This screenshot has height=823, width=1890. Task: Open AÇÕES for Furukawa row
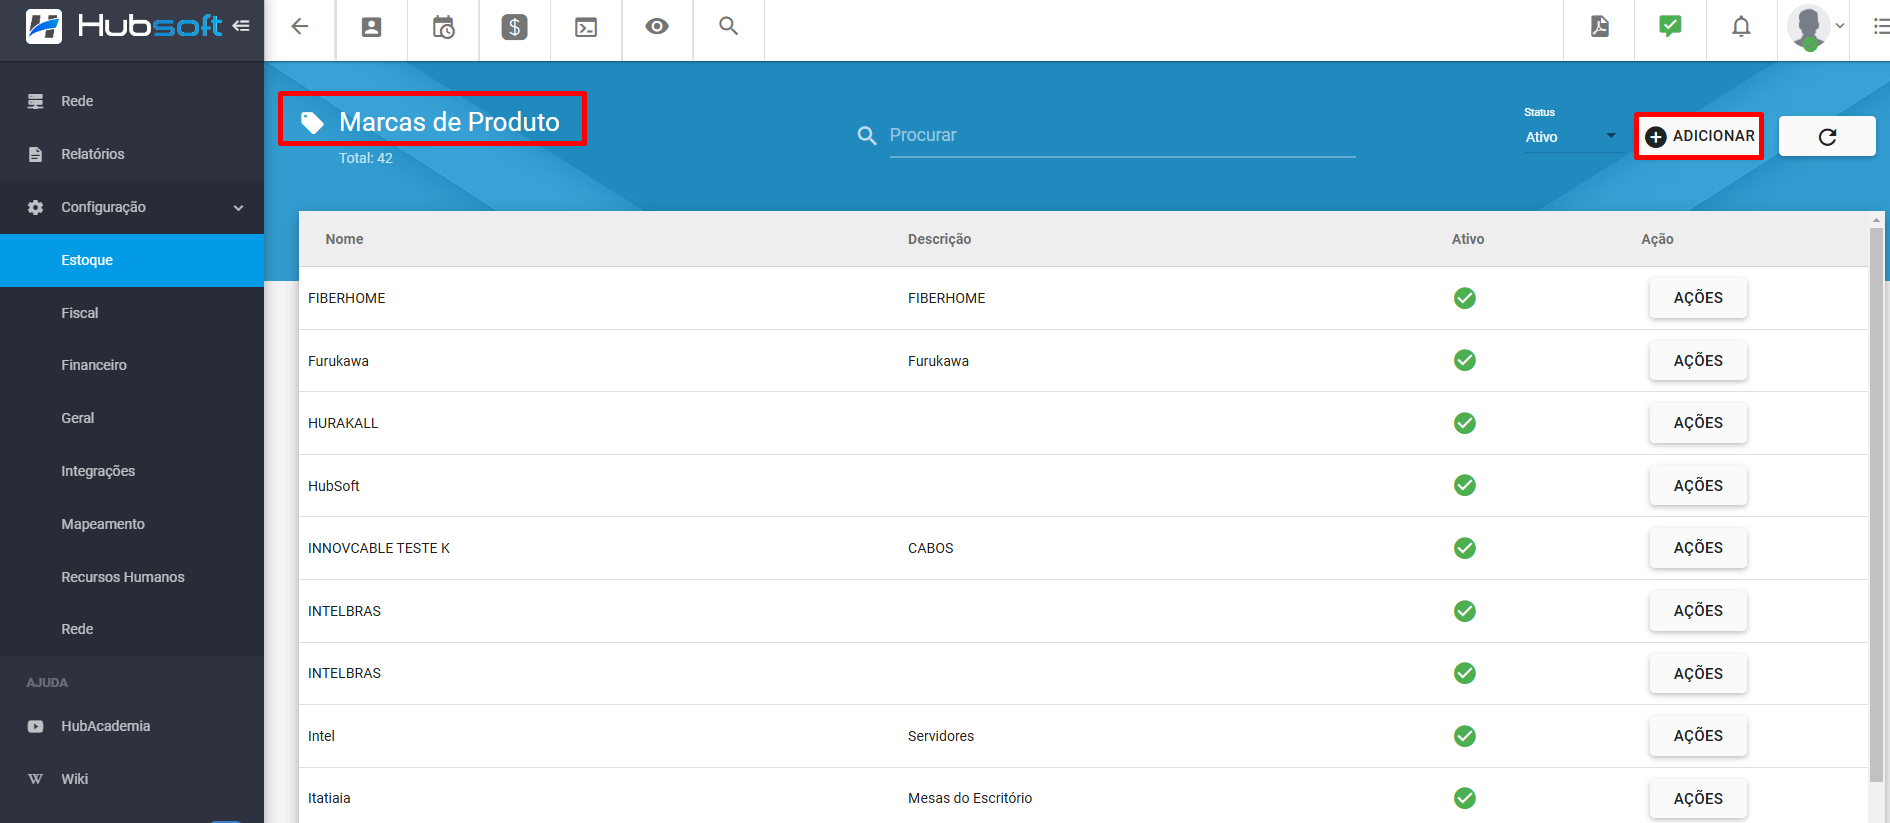pyautogui.click(x=1698, y=361)
